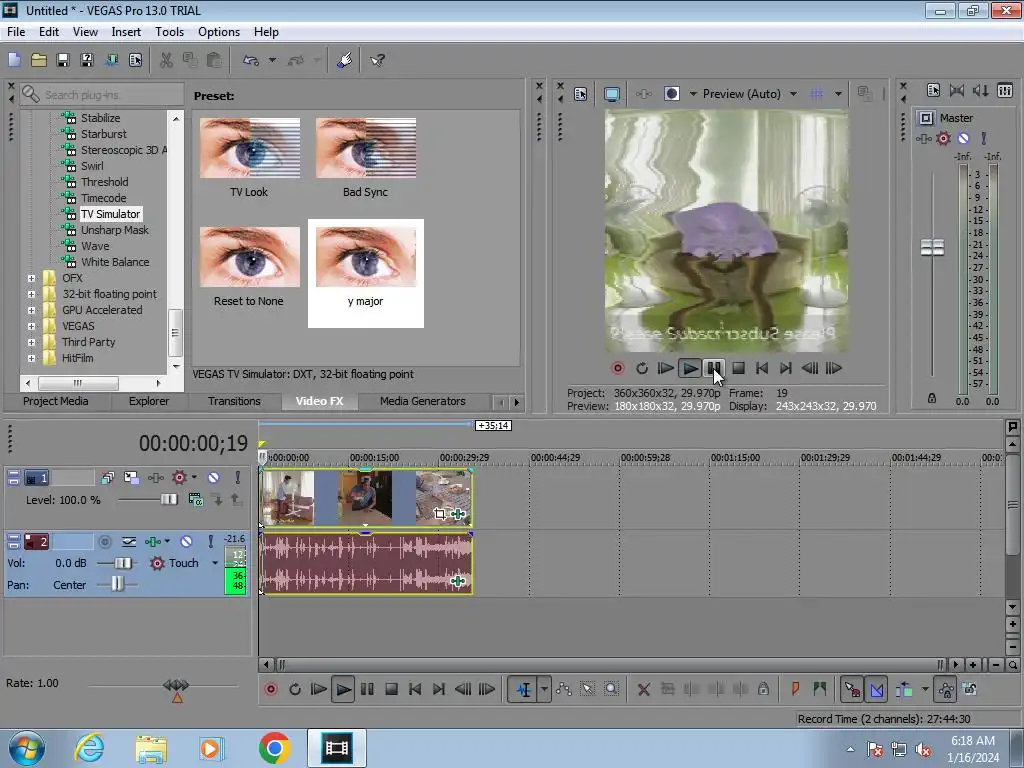Select the Normal Edit tool in the transport
Image resolution: width=1024 pixels, height=768 pixels.
524,689
